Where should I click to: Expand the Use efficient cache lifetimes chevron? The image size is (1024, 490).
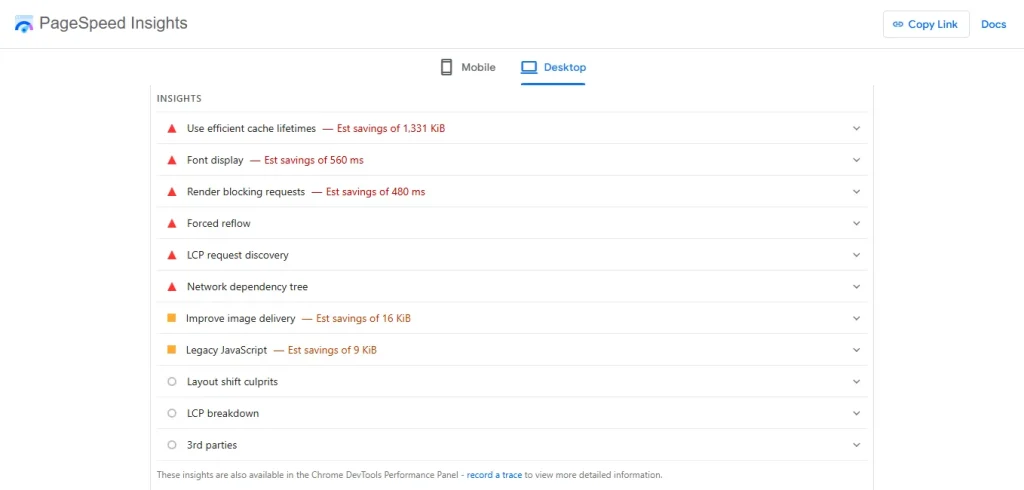tap(856, 128)
